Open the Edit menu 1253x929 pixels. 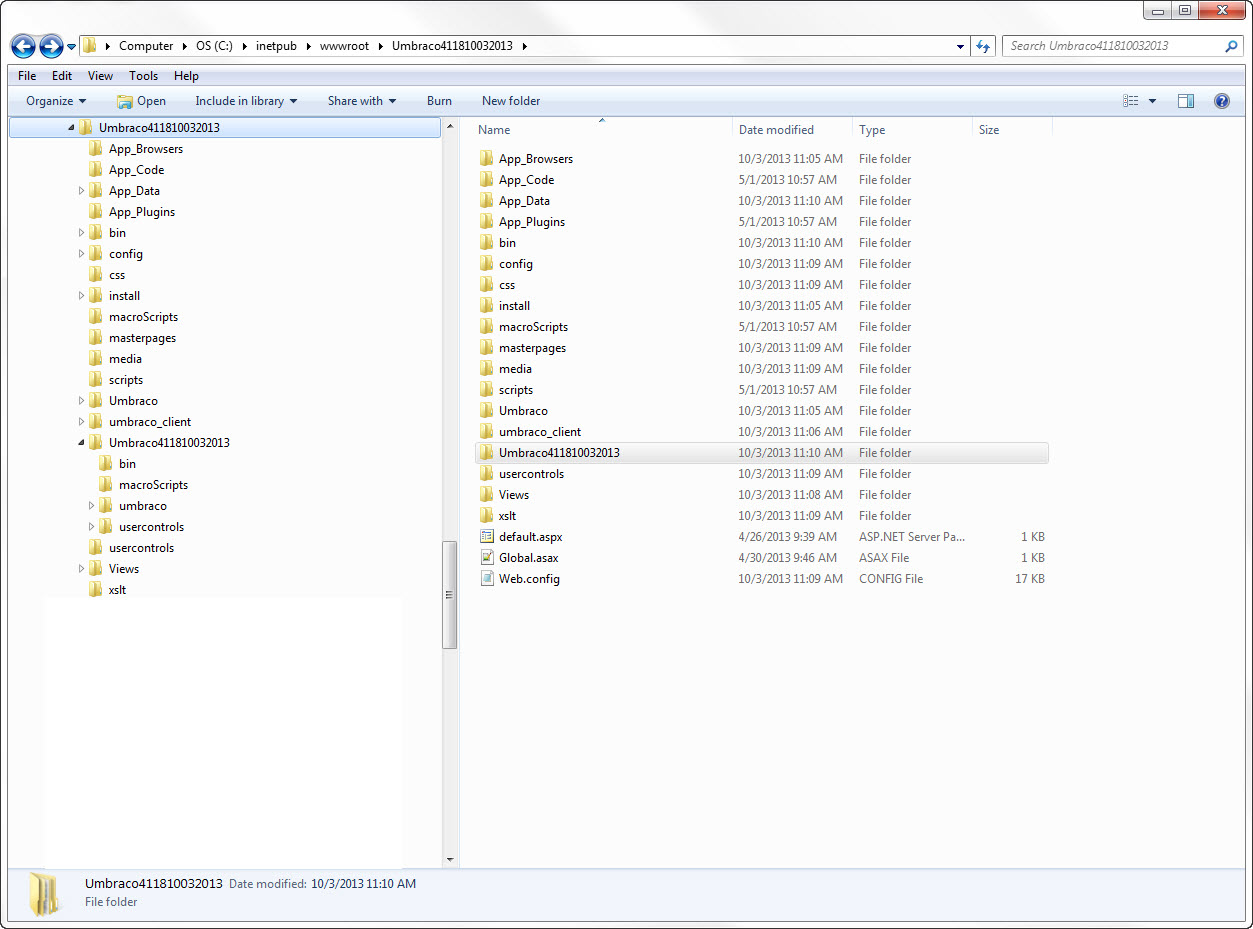(62, 76)
